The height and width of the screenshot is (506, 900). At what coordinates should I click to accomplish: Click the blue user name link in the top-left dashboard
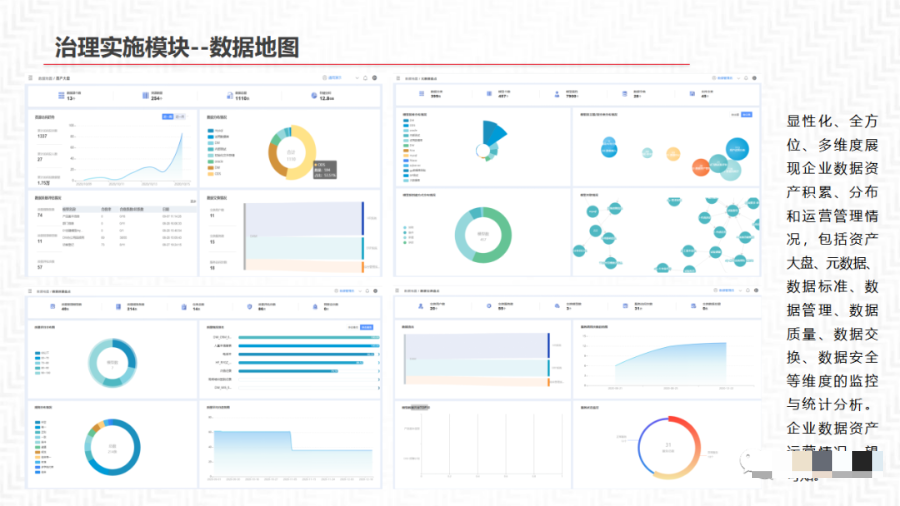(333, 78)
